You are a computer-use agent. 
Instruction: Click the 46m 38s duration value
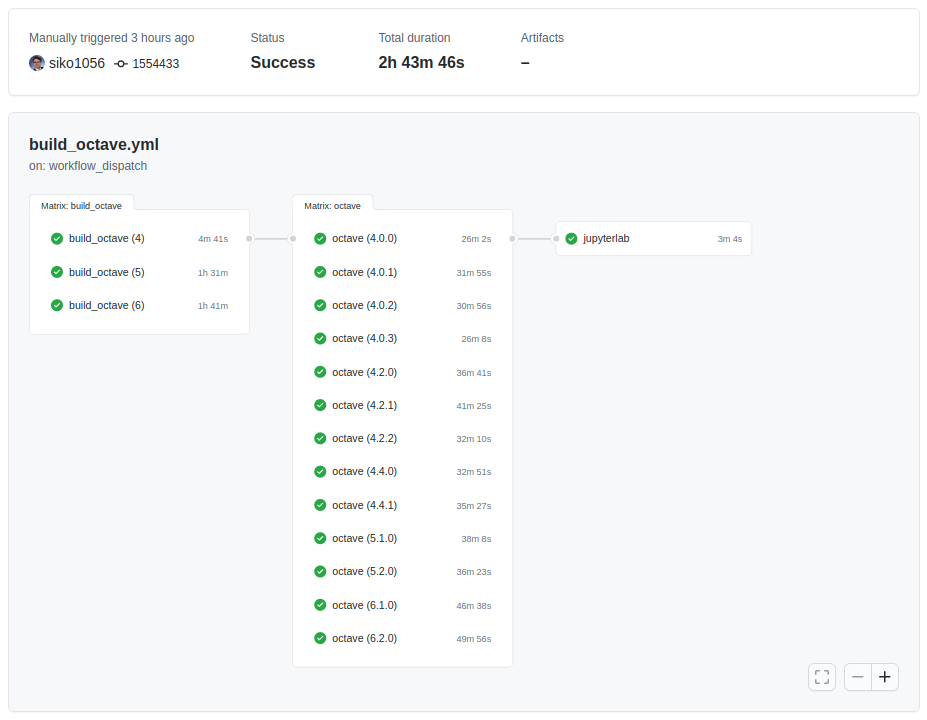point(474,605)
